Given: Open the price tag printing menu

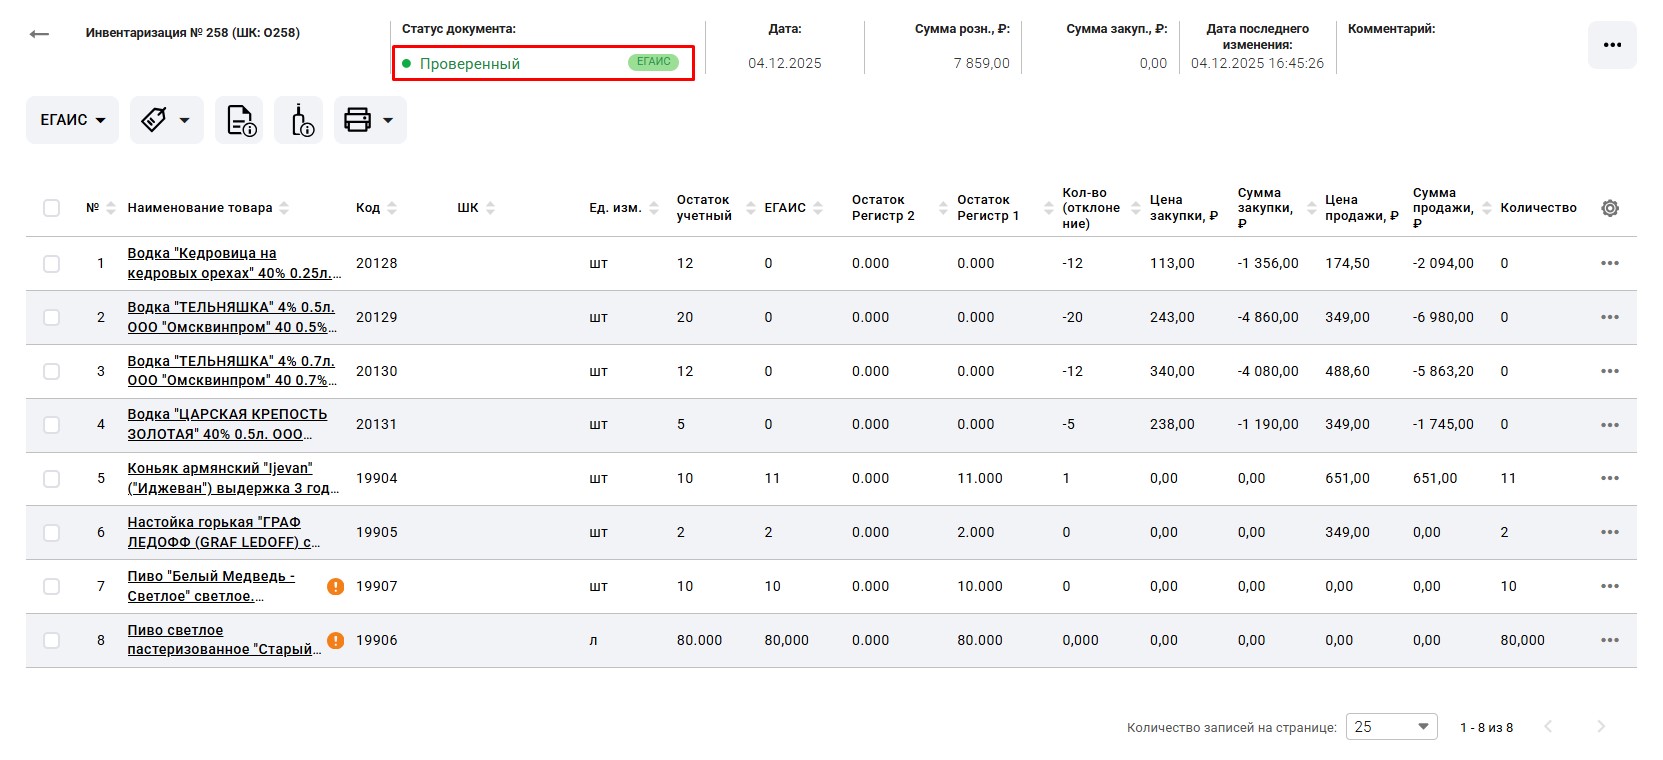Looking at the screenshot, I should click(x=166, y=120).
